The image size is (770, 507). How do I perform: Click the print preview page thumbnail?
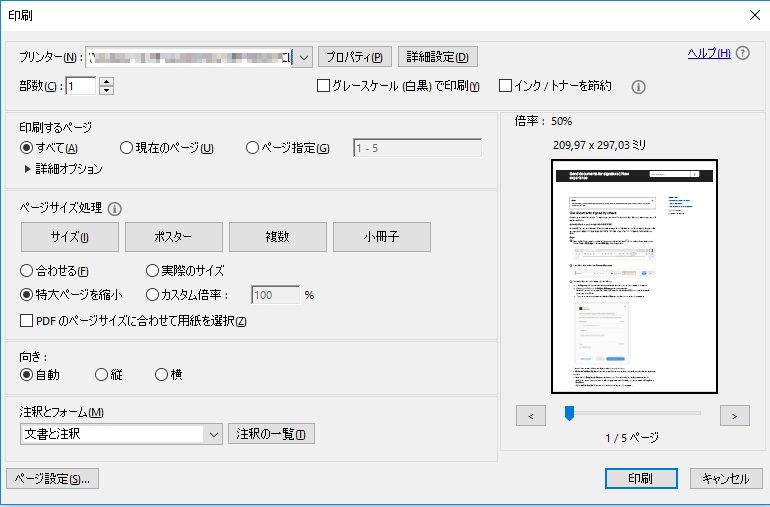[x=634, y=277]
